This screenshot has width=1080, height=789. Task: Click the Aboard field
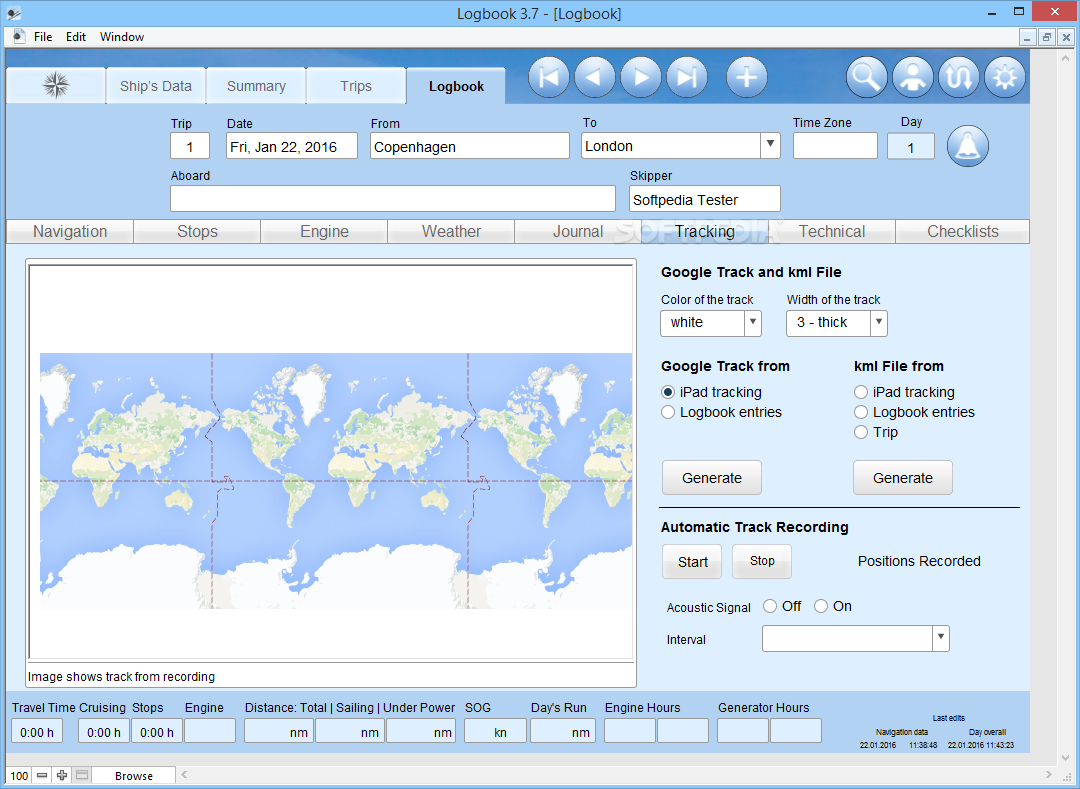(x=393, y=198)
